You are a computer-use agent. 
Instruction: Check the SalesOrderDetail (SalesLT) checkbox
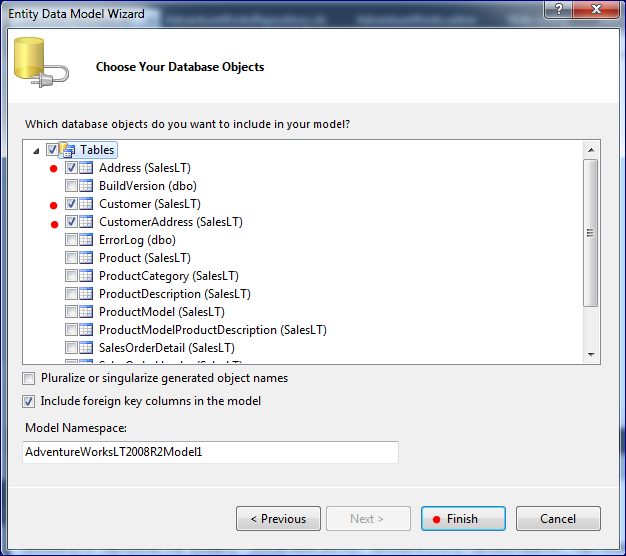point(71,347)
